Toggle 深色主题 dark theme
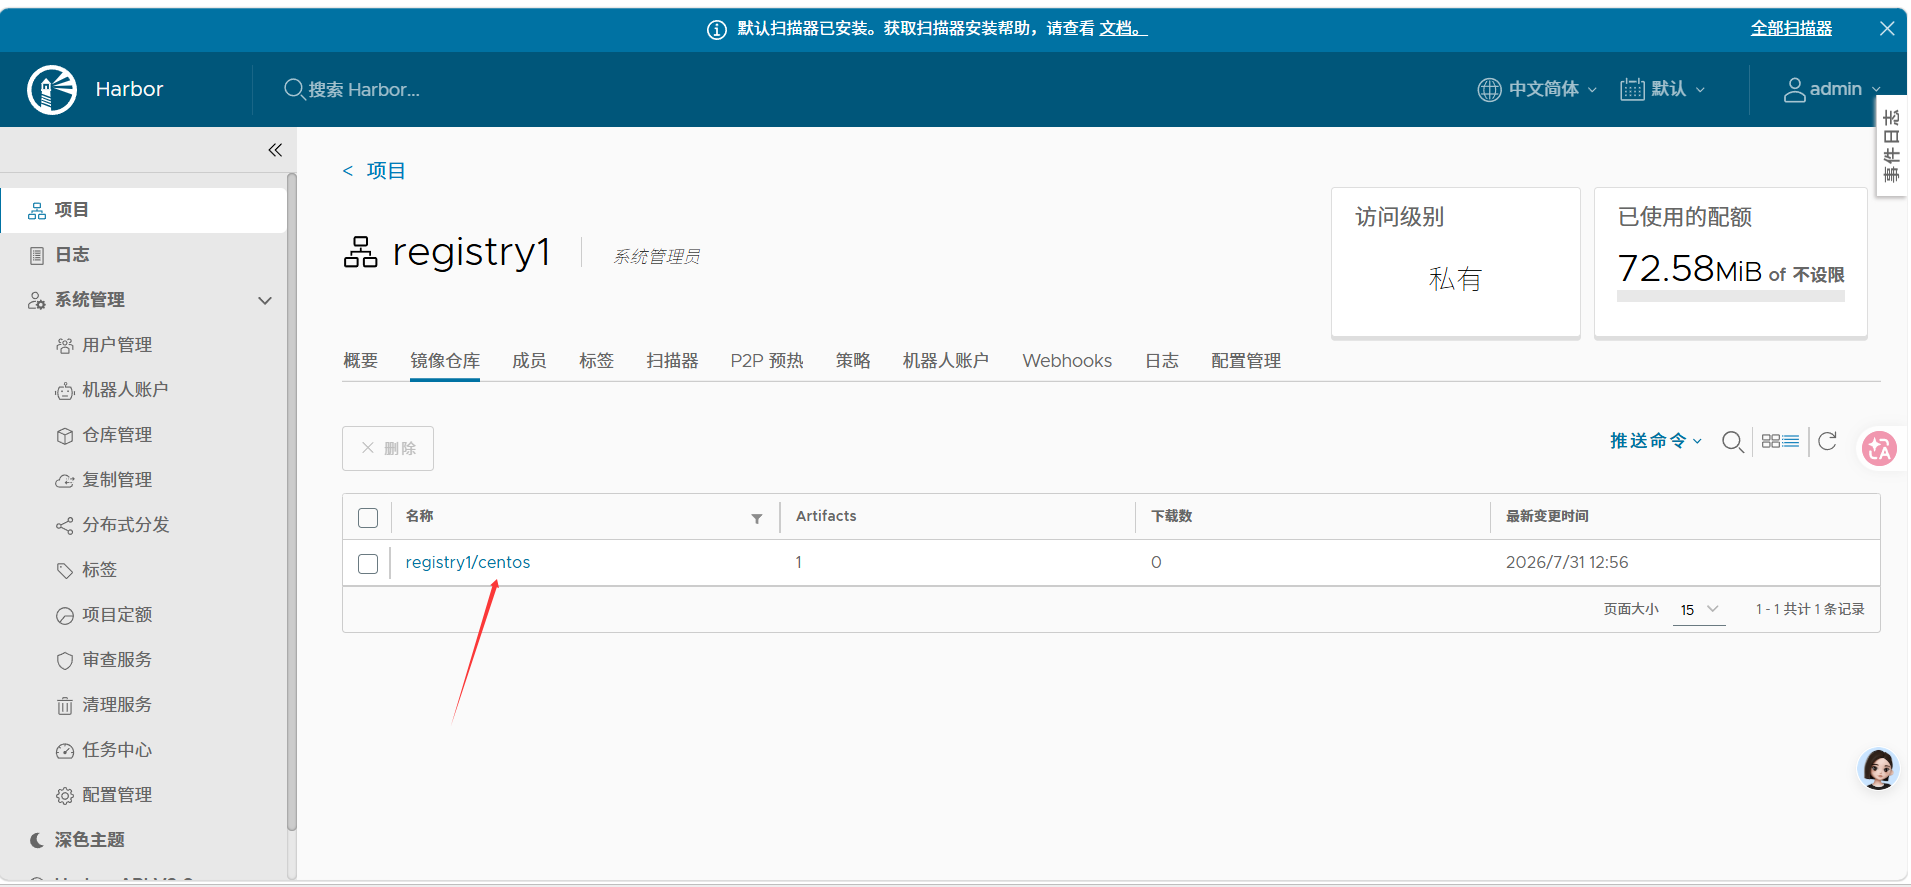The image size is (1911, 887). (x=90, y=840)
